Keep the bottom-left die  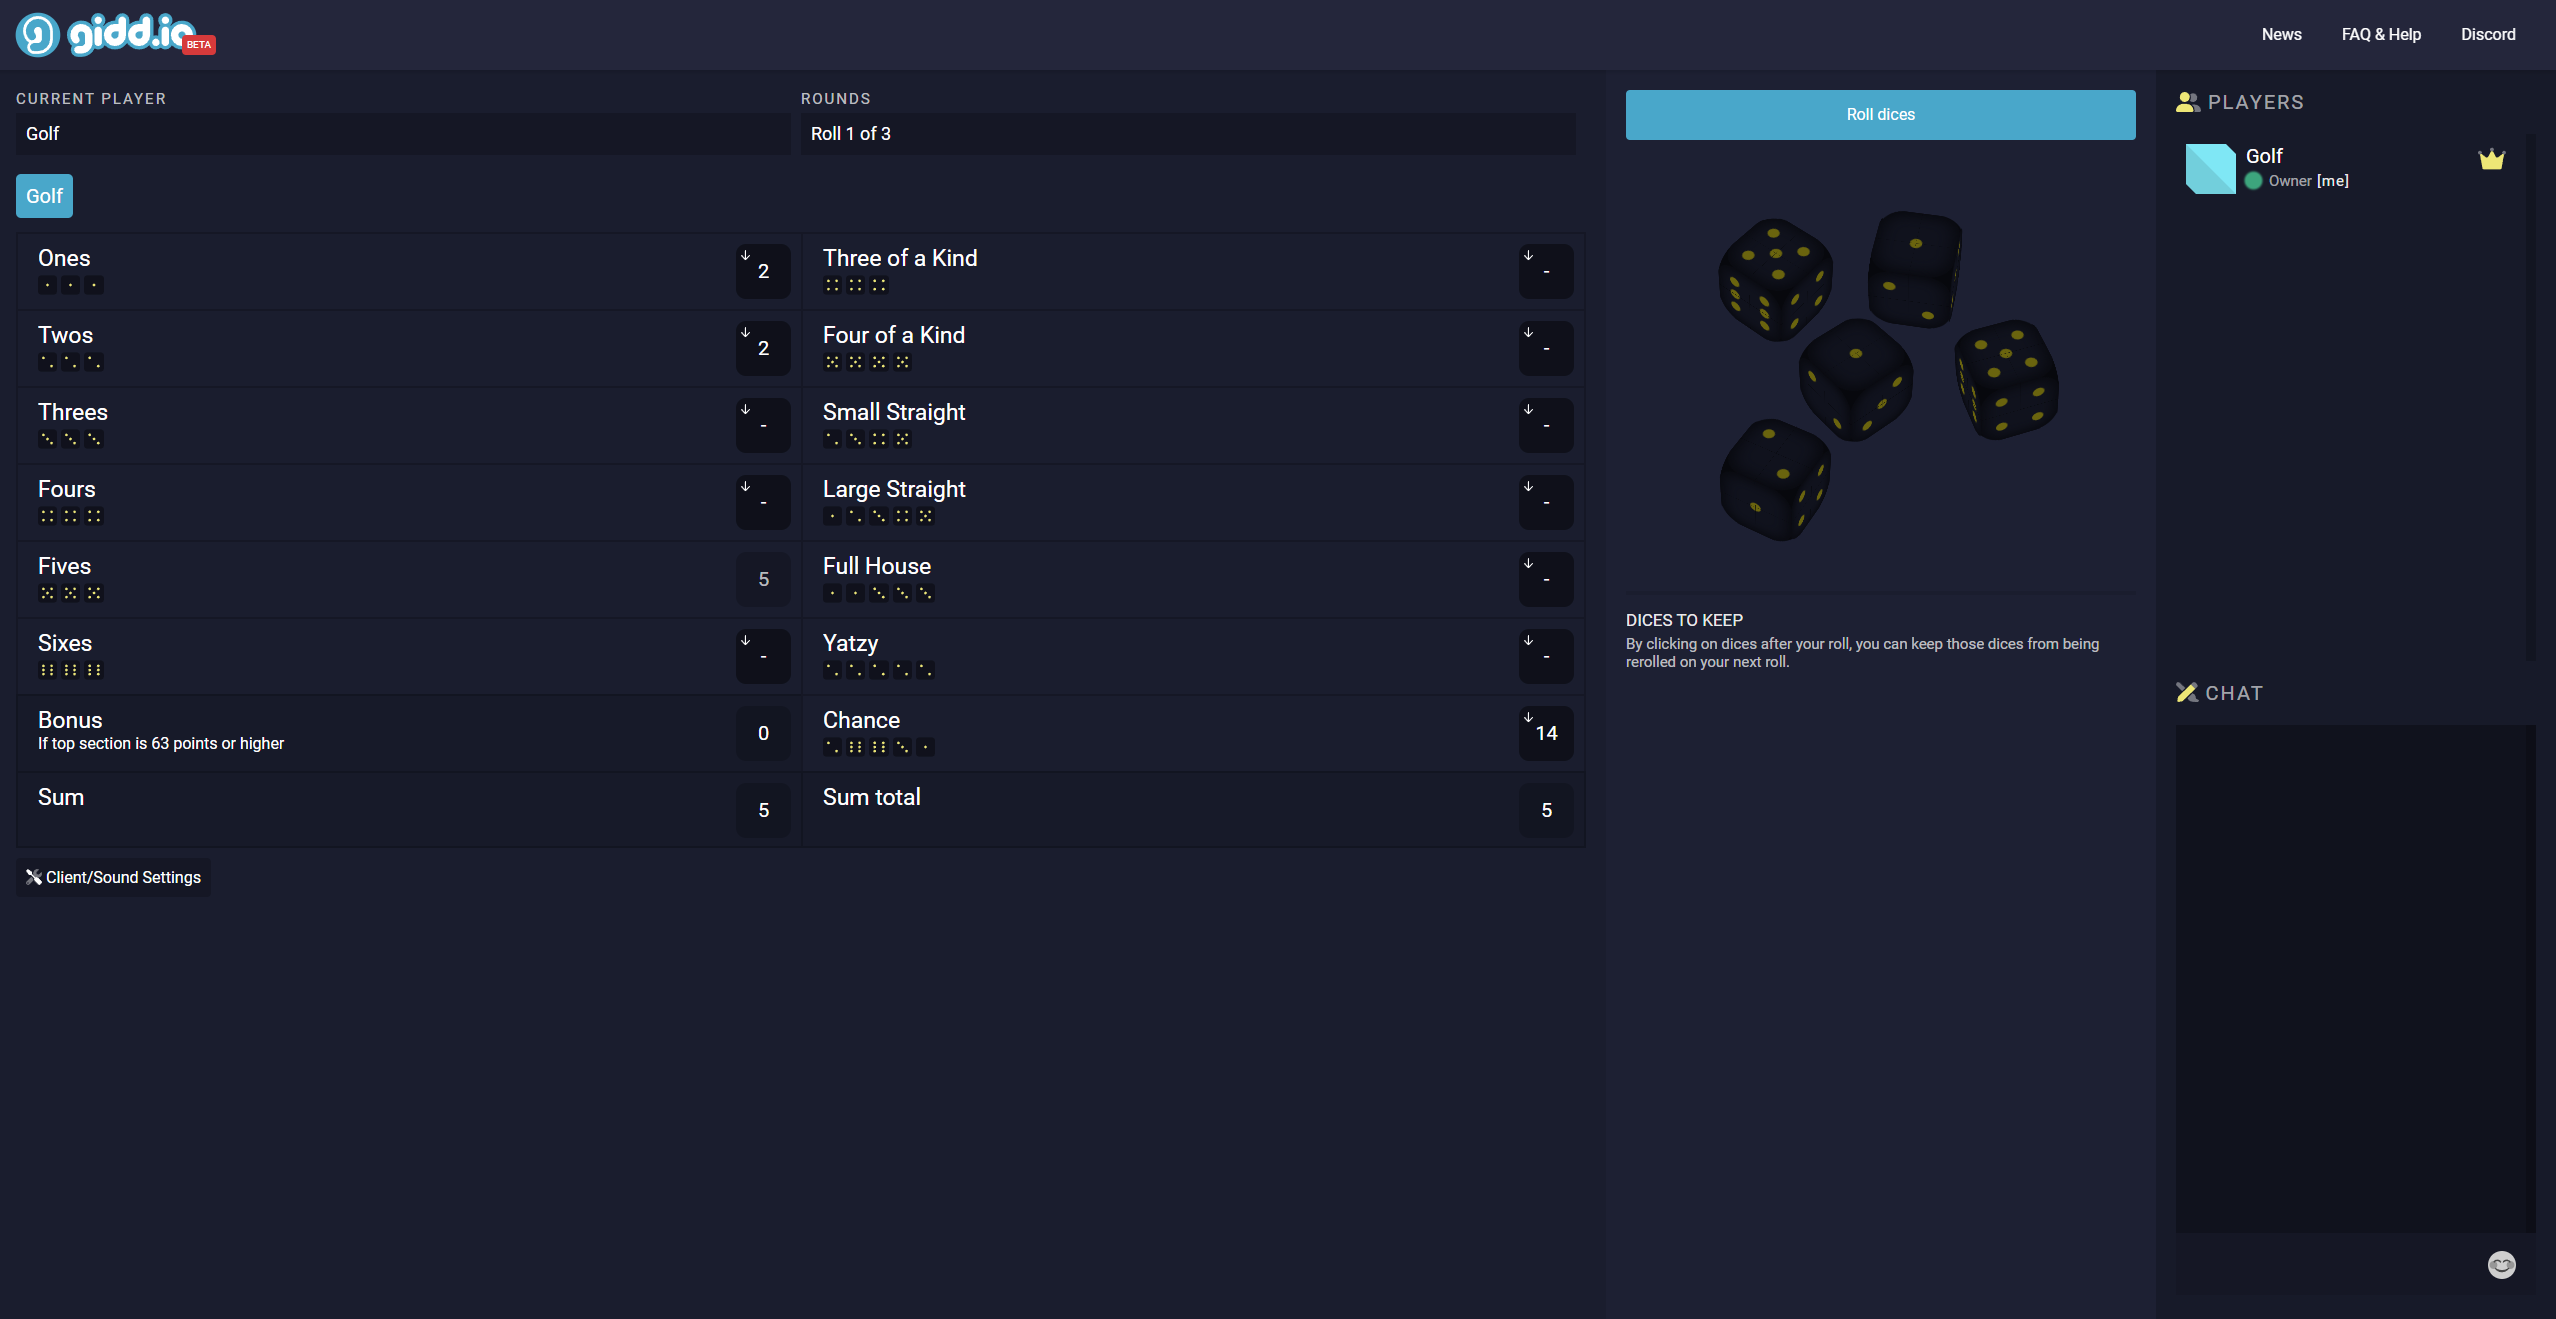[x=1774, y=480]
